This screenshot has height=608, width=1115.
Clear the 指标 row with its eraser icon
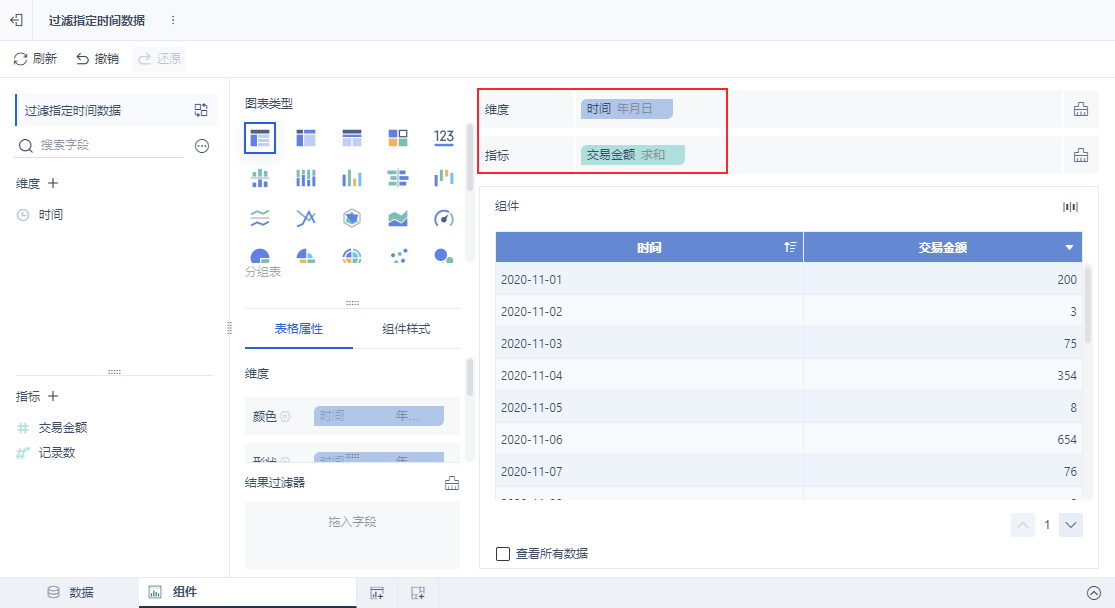tap(1081, 155)
